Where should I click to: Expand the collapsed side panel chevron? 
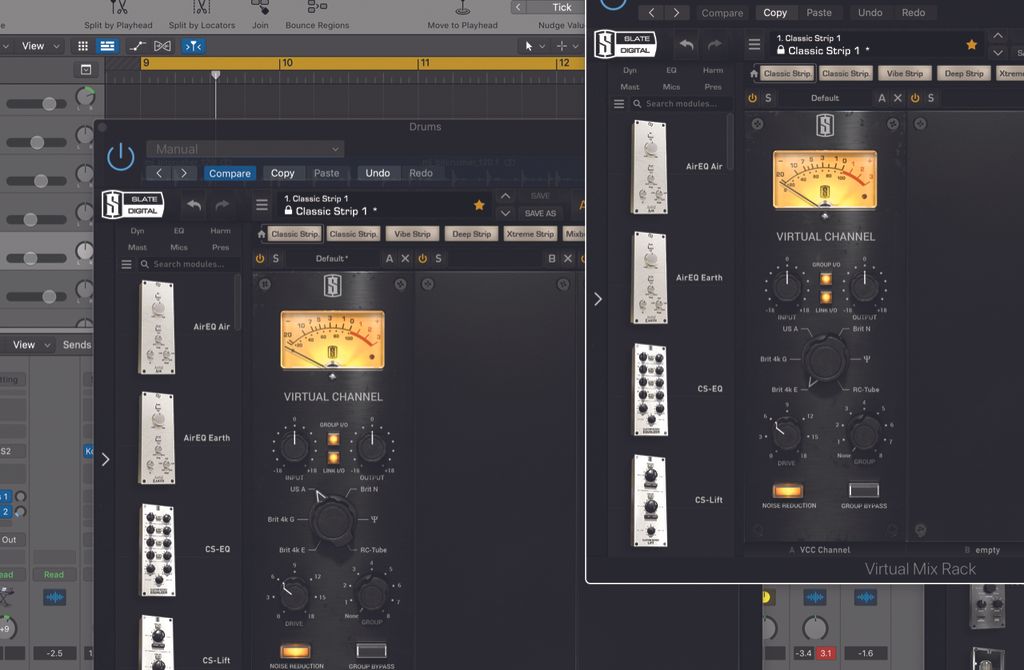click(598, 298)
